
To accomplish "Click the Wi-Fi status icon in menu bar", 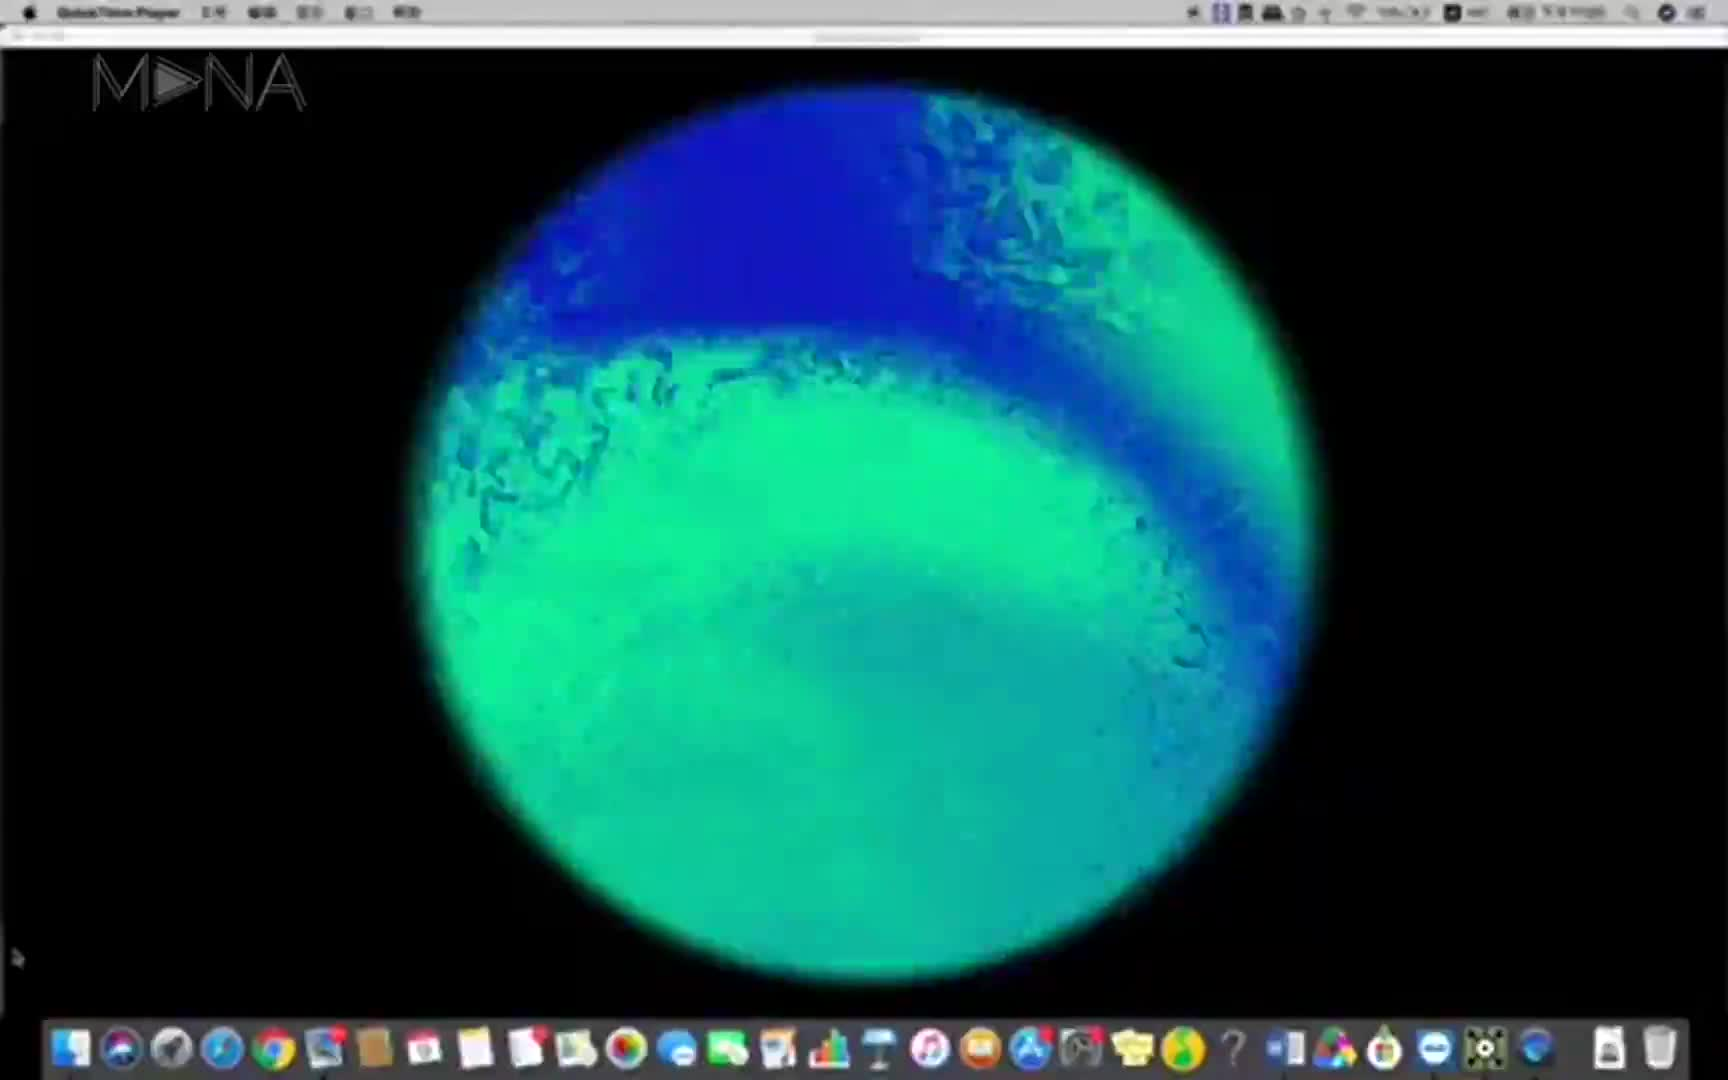I will (1356, 12).
